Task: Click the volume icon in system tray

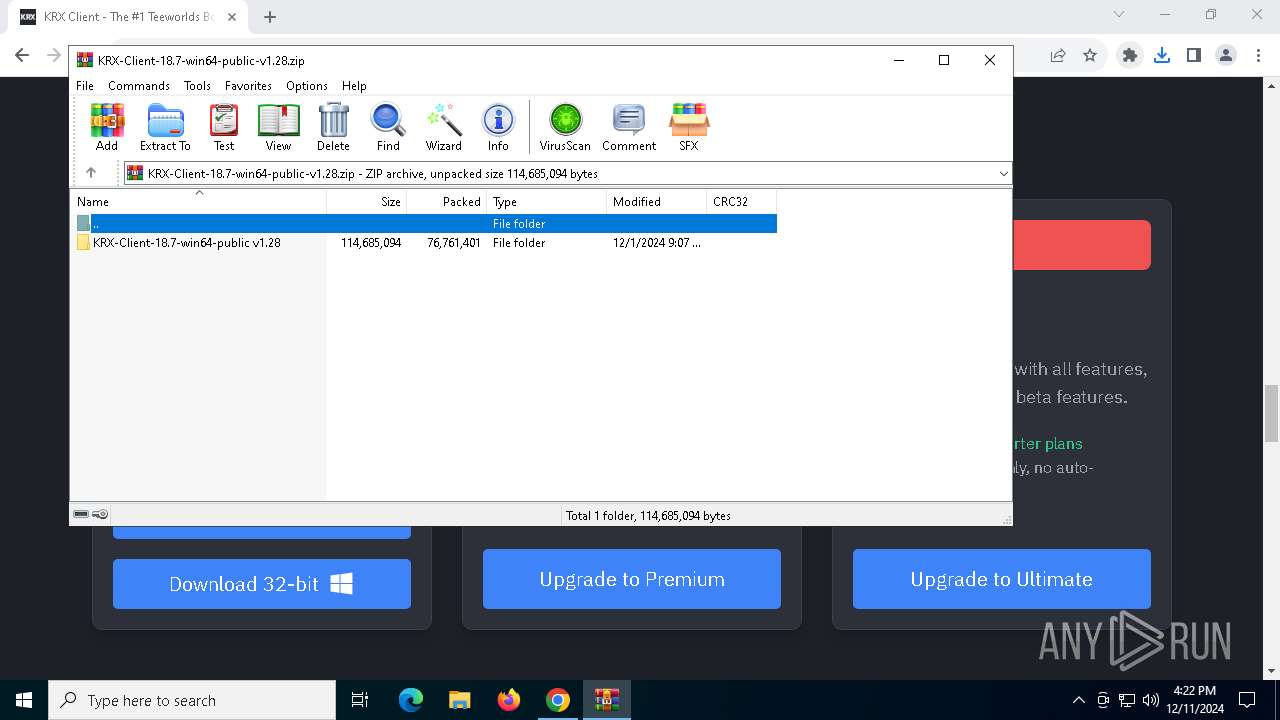Action: point(1151,700)
